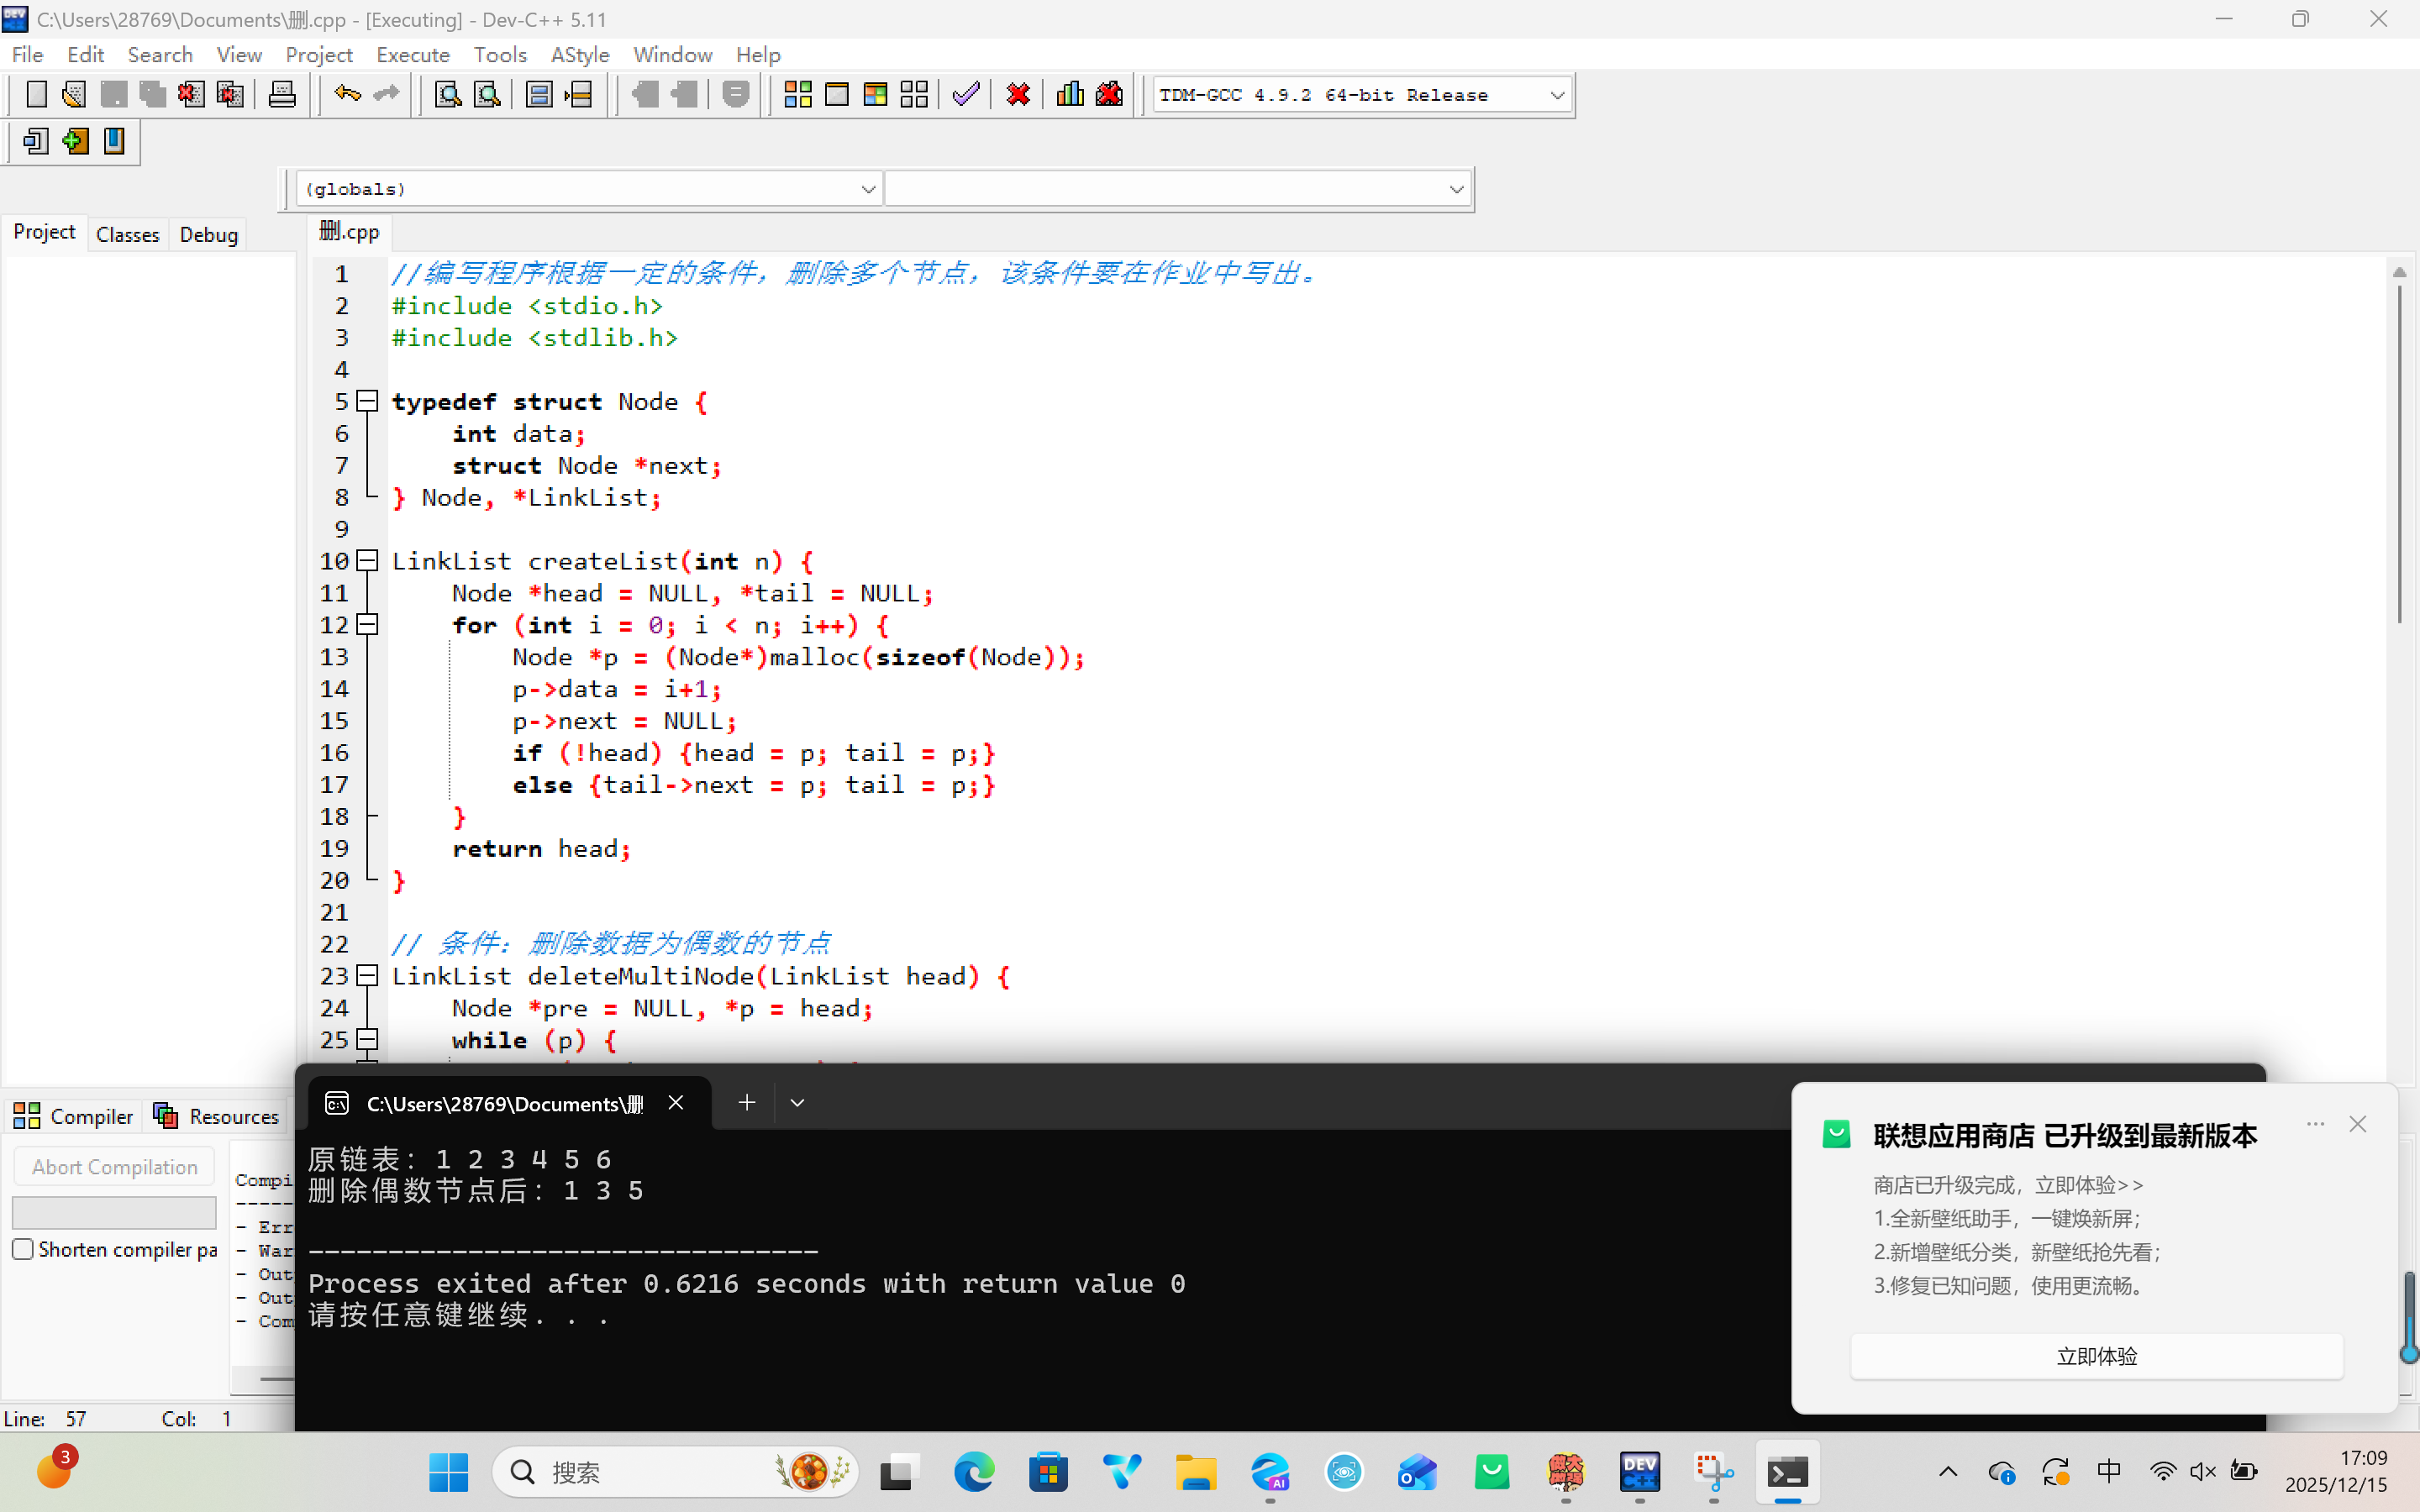Click the Abort Compilation button
The height and width of the screenshot is (1512, 2420).
pos(114,1167)
